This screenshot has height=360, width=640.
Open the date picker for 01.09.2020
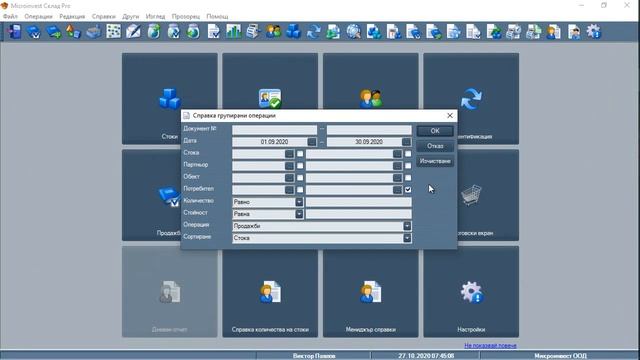pos(312,142)
